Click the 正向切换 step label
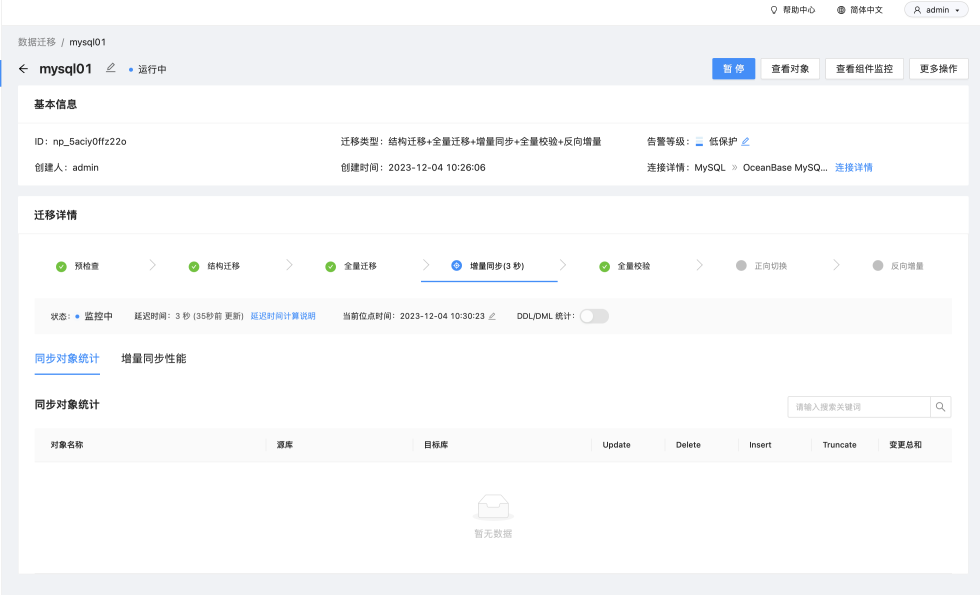Viewport: 980px width, 595px height. point(771,266)
